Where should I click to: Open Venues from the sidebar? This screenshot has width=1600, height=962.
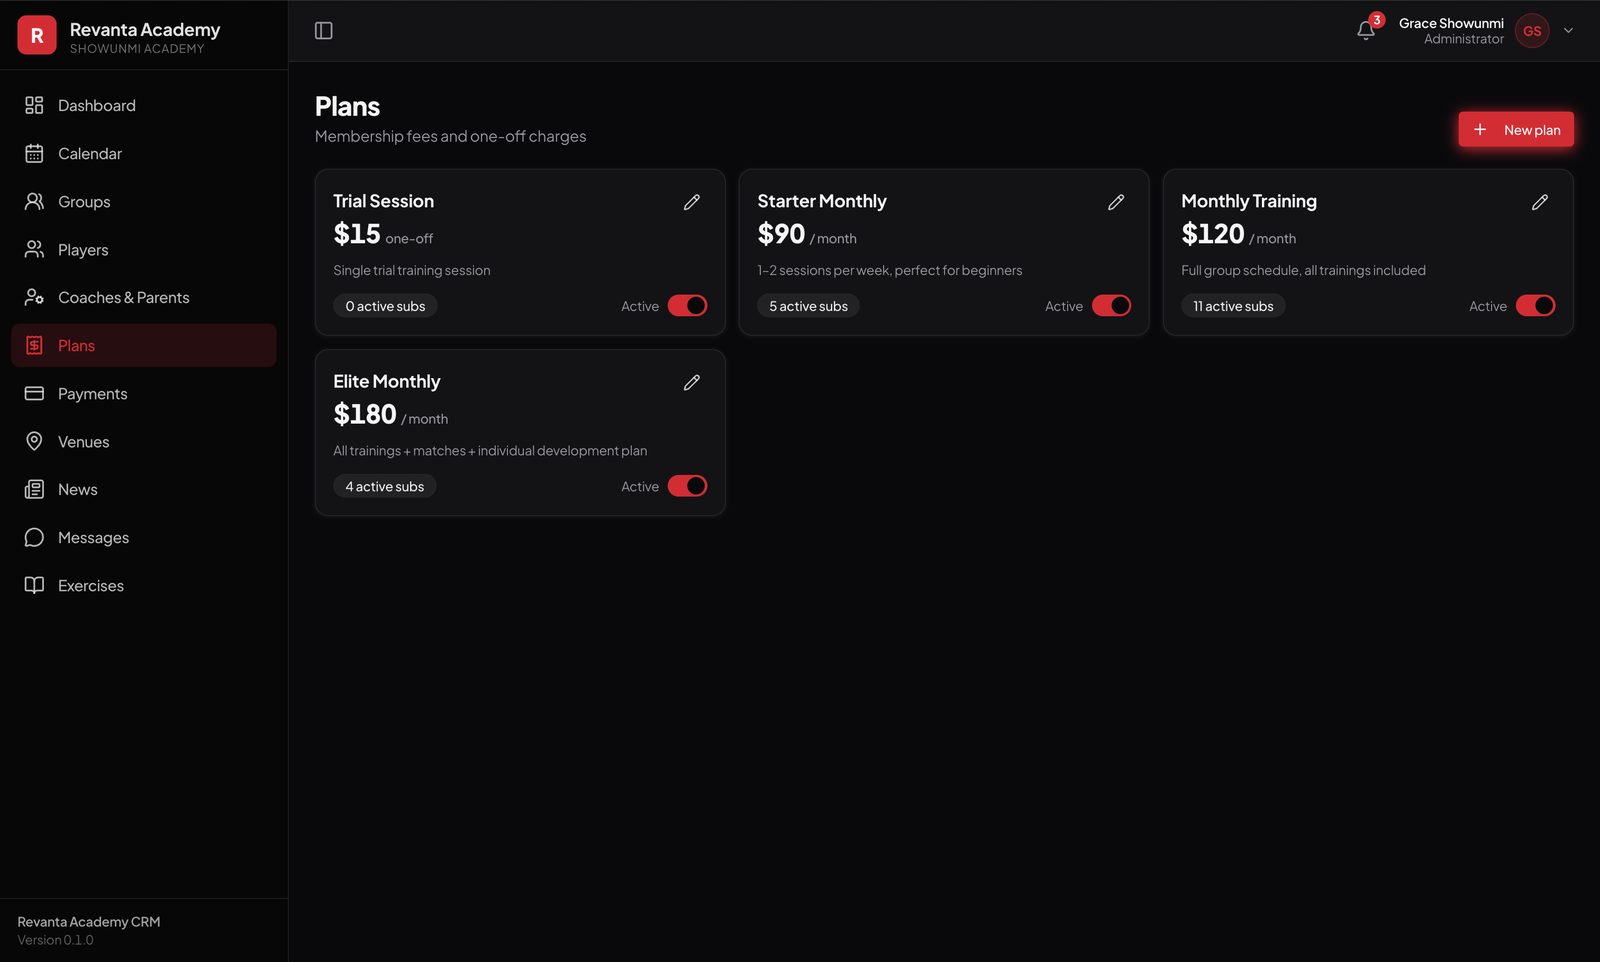pos(144,441)
